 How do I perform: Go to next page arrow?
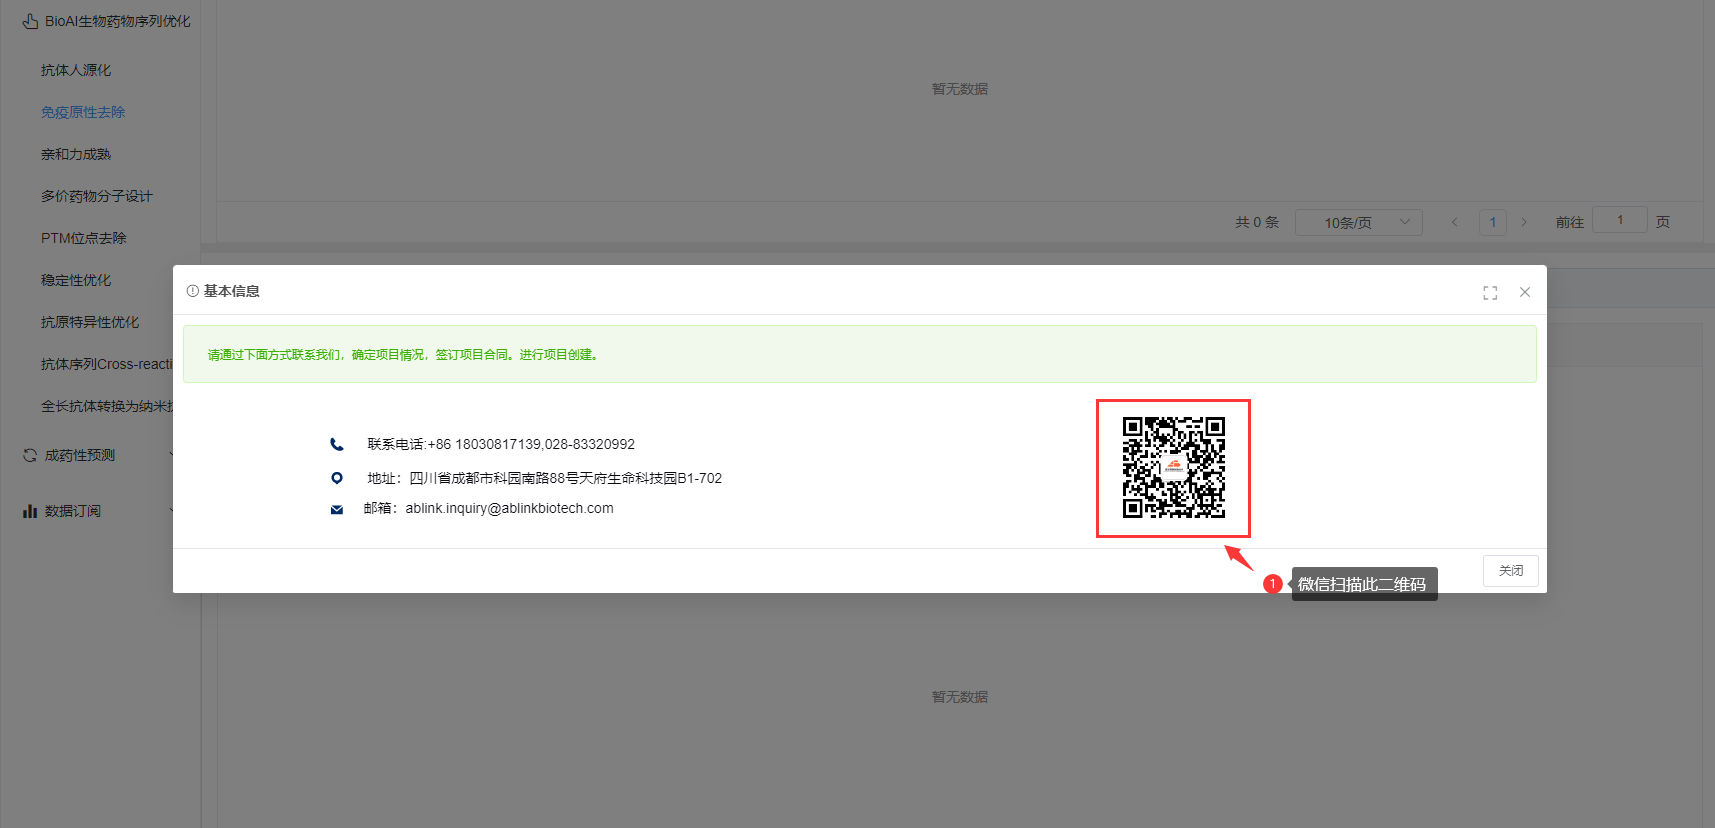(1524, 222)
